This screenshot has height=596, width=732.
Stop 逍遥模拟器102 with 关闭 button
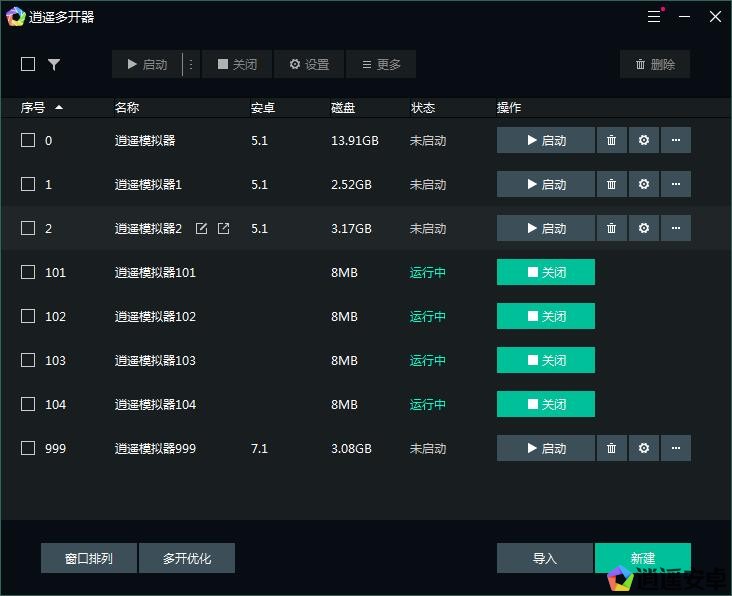(x=546, y=316)
